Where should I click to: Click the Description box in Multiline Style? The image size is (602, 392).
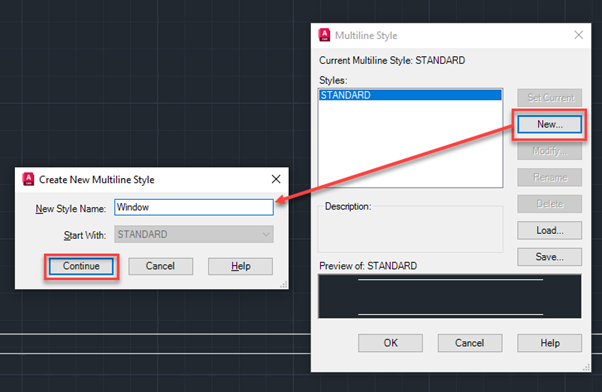[410, 229]
